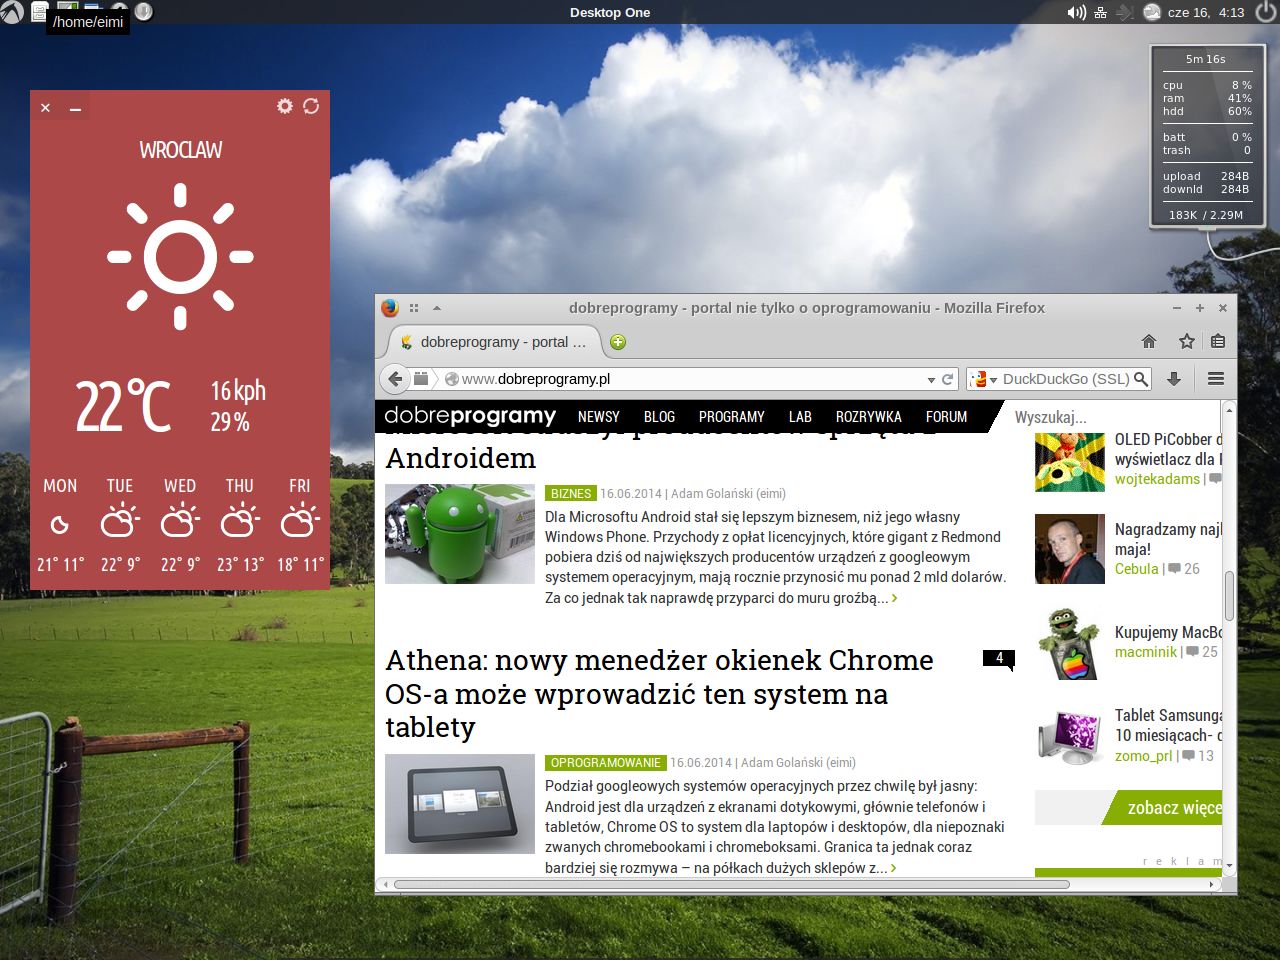Open the DuckDuckGo search engine dropdown
The height and width of the screenshot is (960, 1280).
[983, 379]
